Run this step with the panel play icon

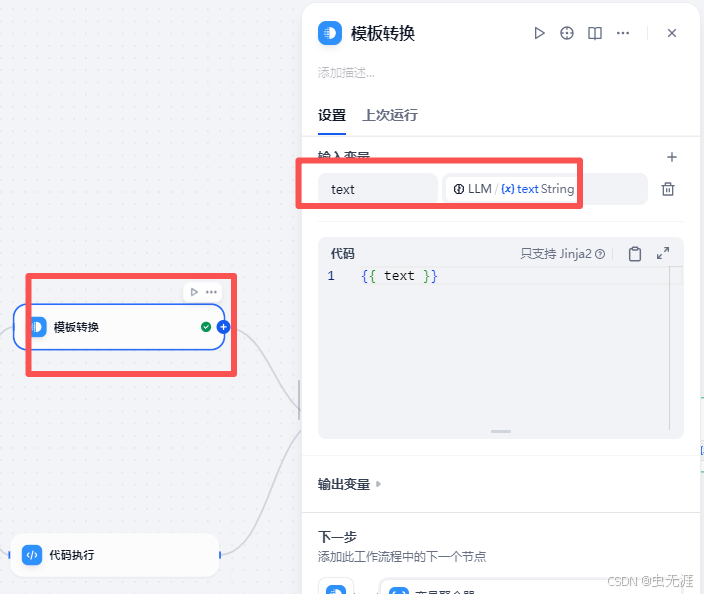click(x=539, y=33)
